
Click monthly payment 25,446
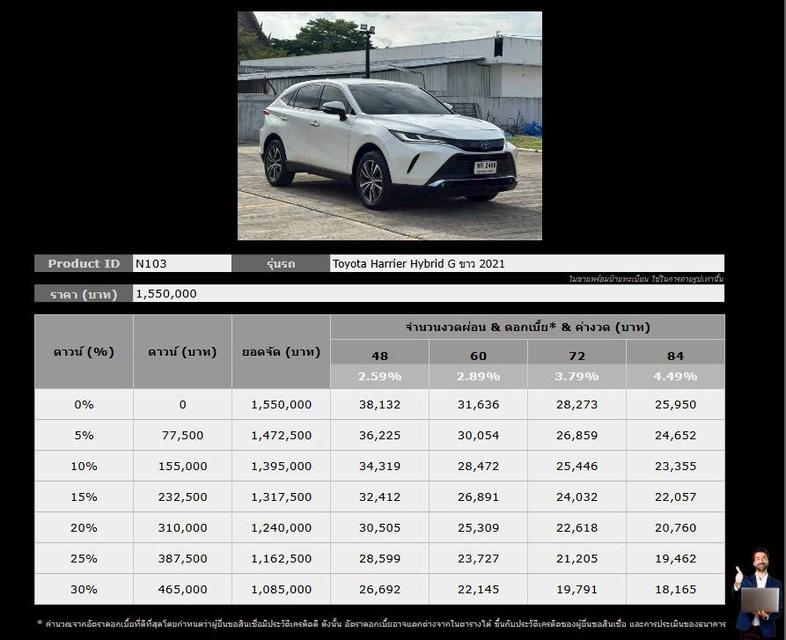tap(576, 466)
